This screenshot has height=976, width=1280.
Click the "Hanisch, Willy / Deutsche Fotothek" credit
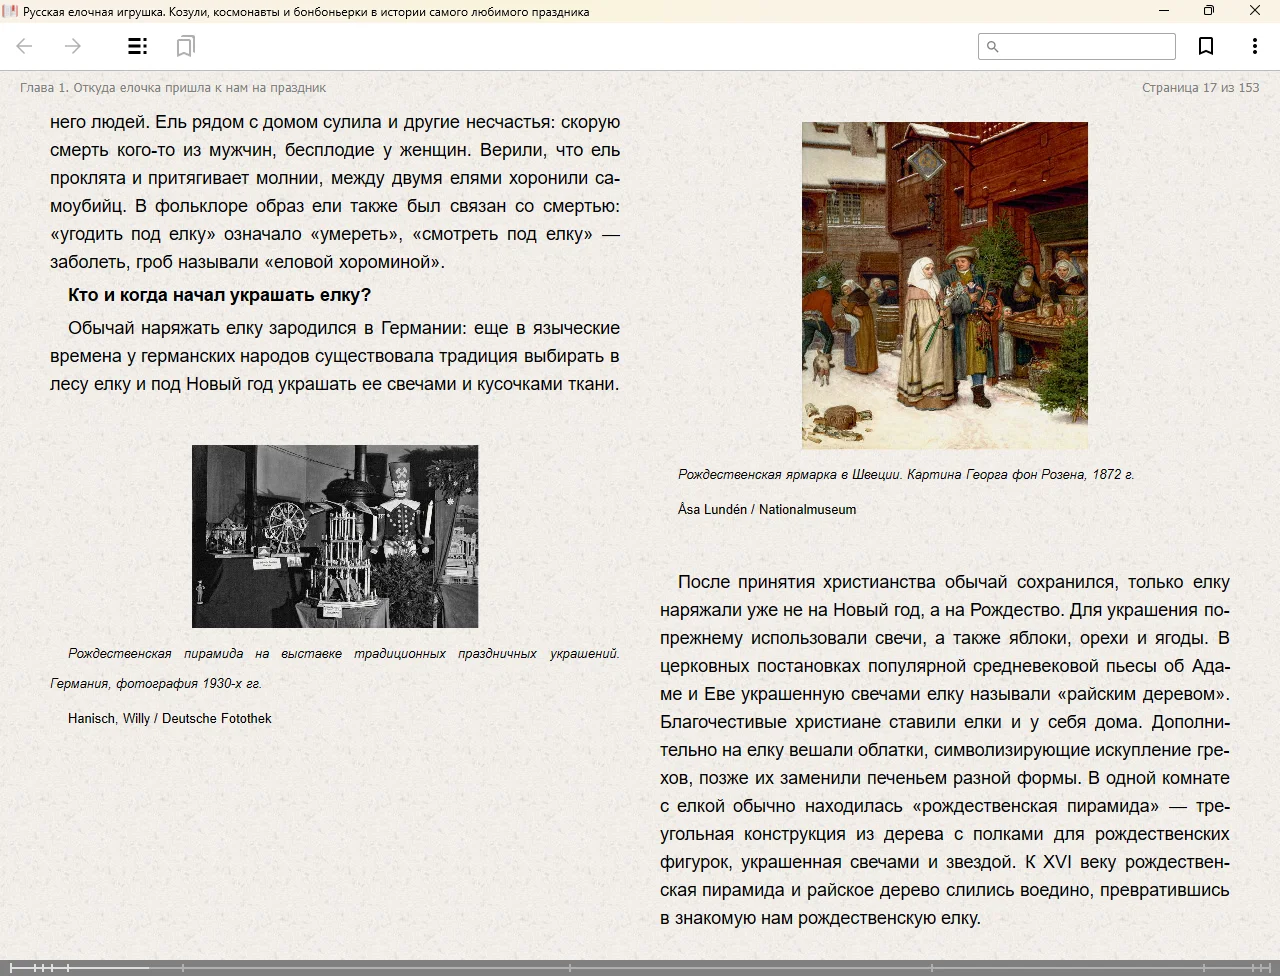coord(170,718)
